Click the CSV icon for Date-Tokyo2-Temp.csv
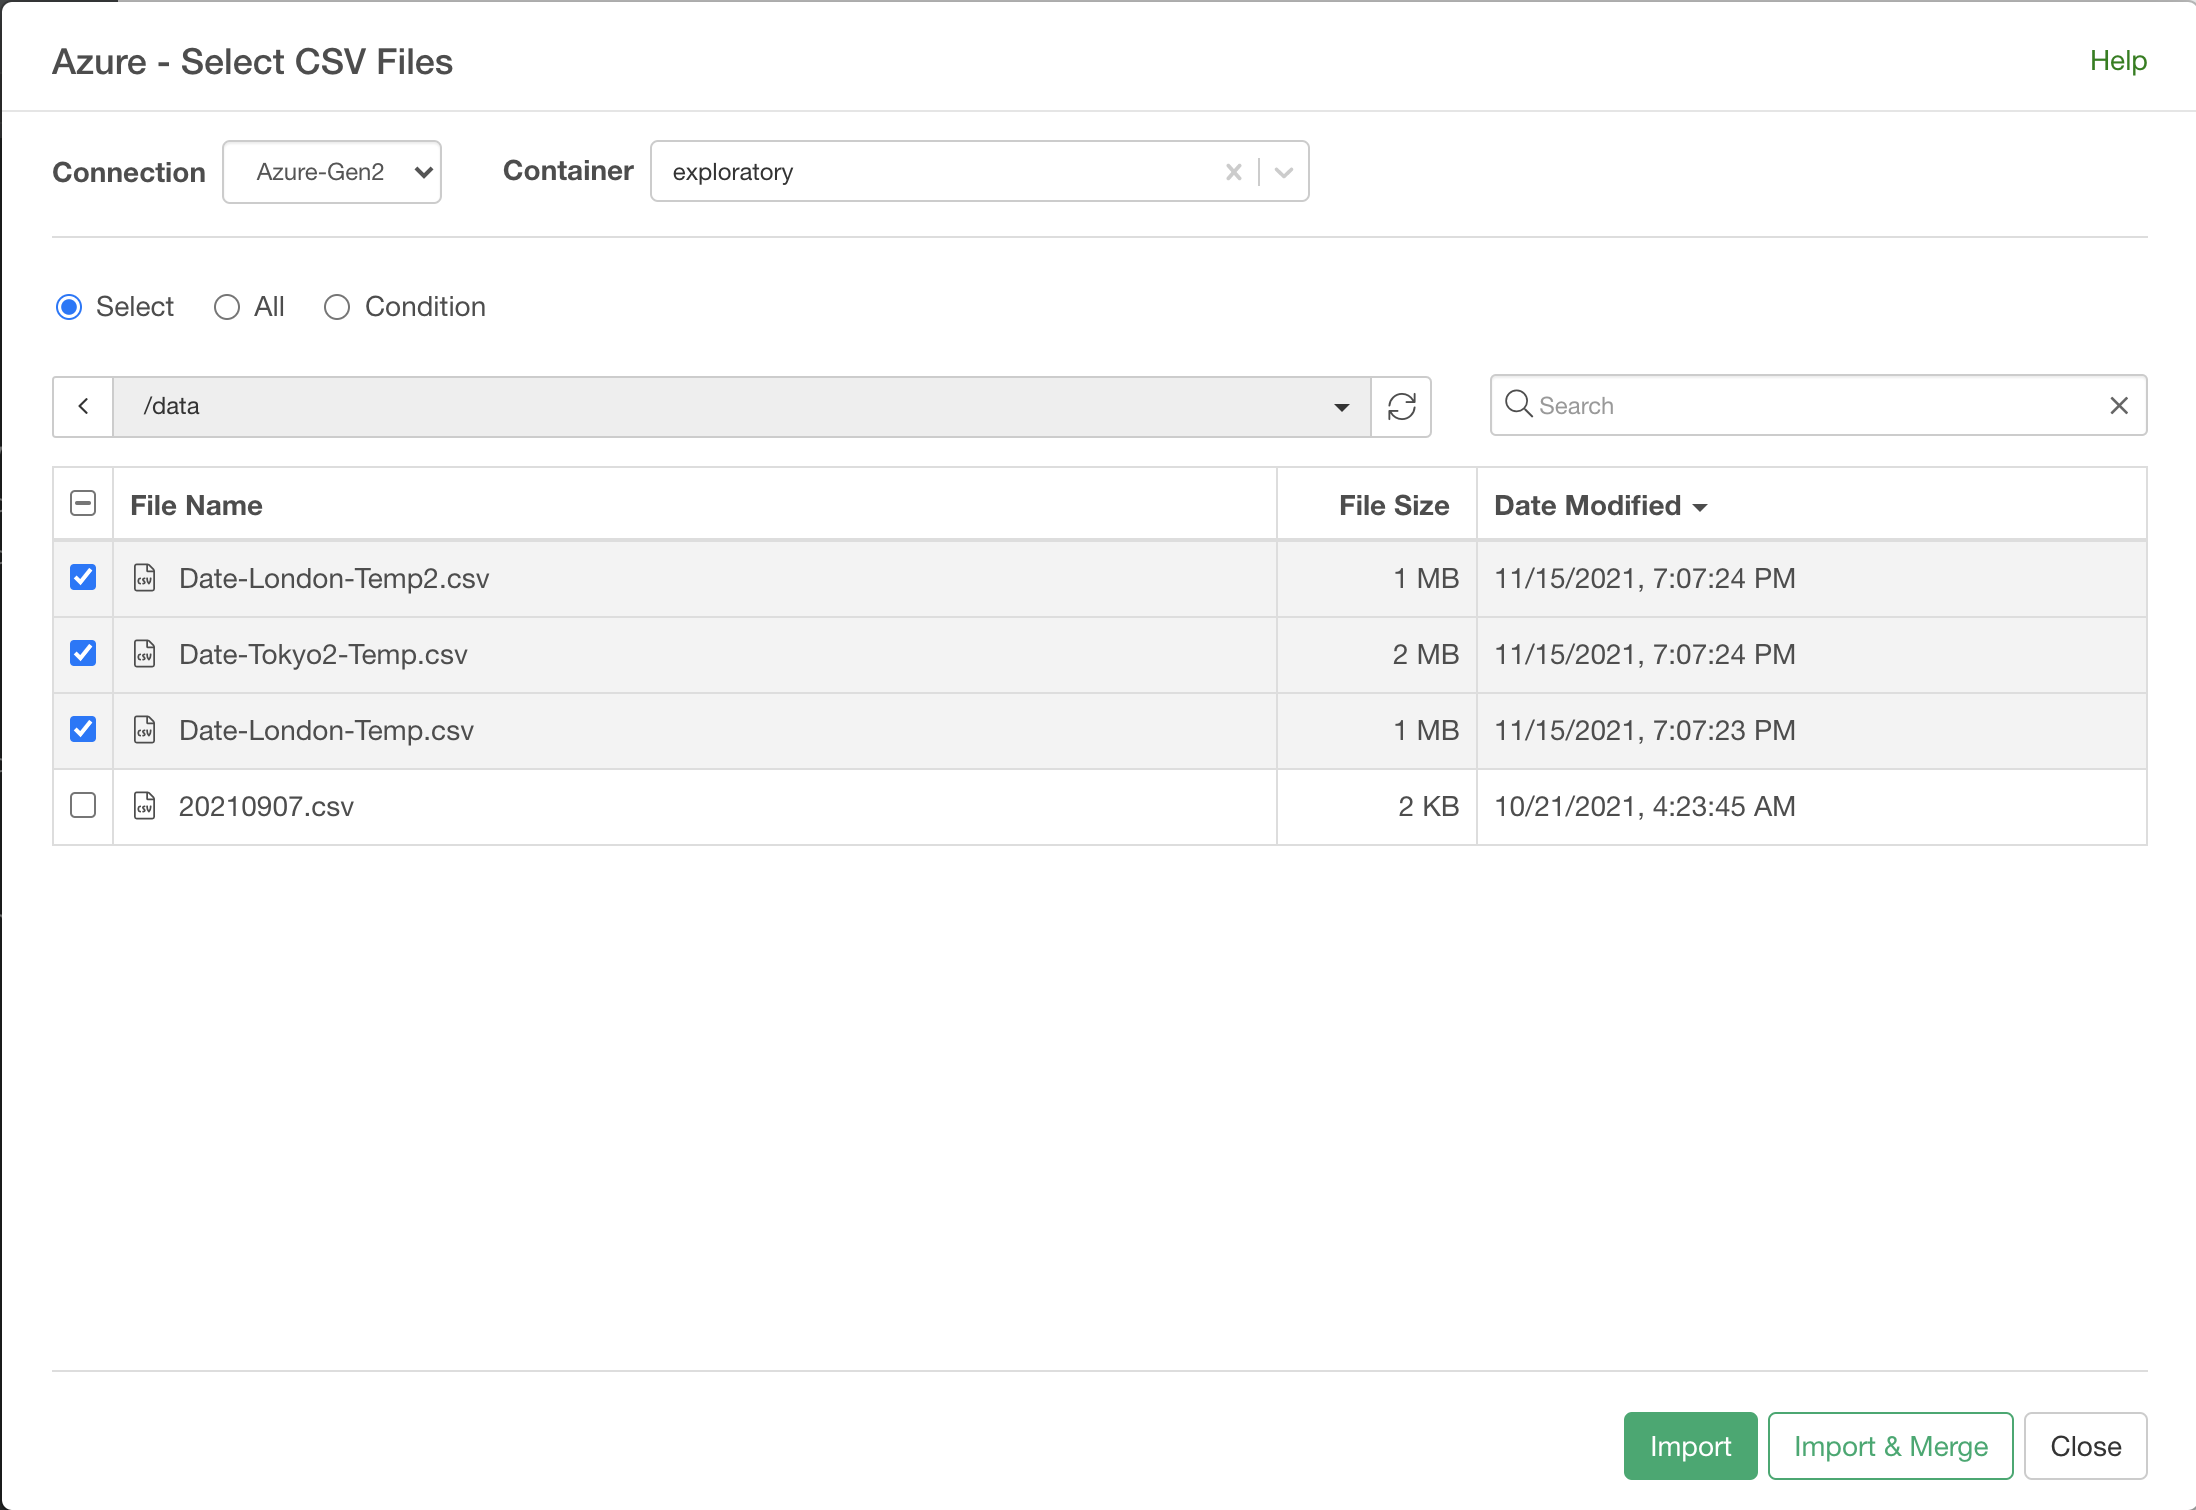Viewport: 2196px width, 1510px height. [x=145, y=654]
